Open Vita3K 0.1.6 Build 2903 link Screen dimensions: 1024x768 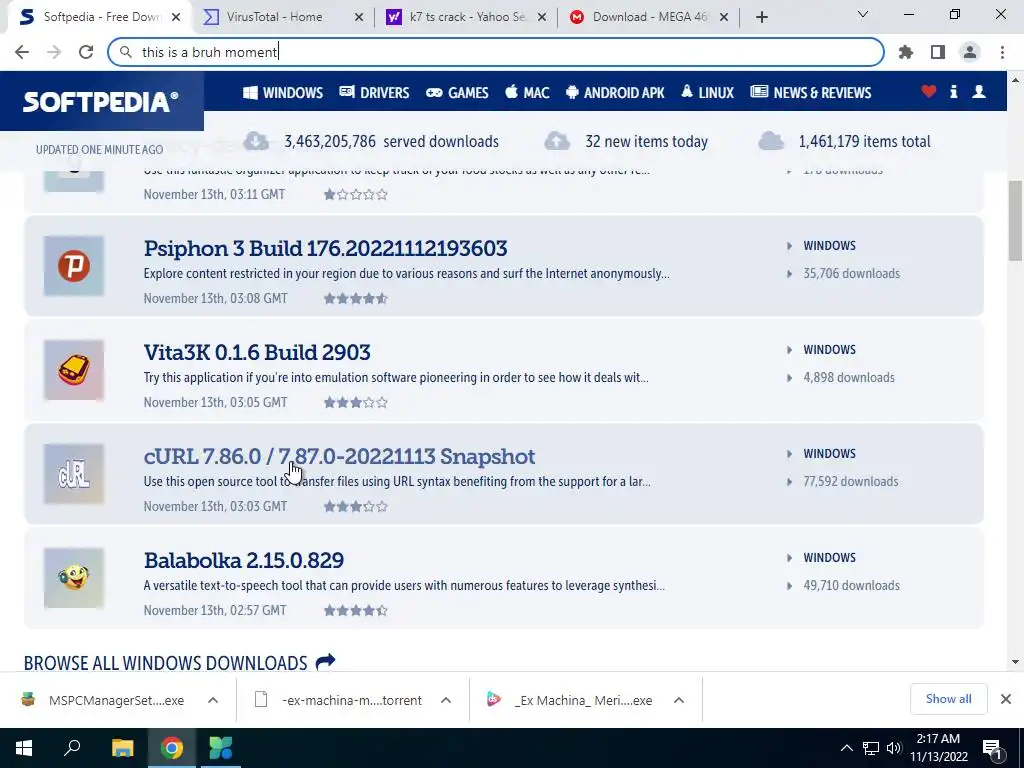click(257, 352)
